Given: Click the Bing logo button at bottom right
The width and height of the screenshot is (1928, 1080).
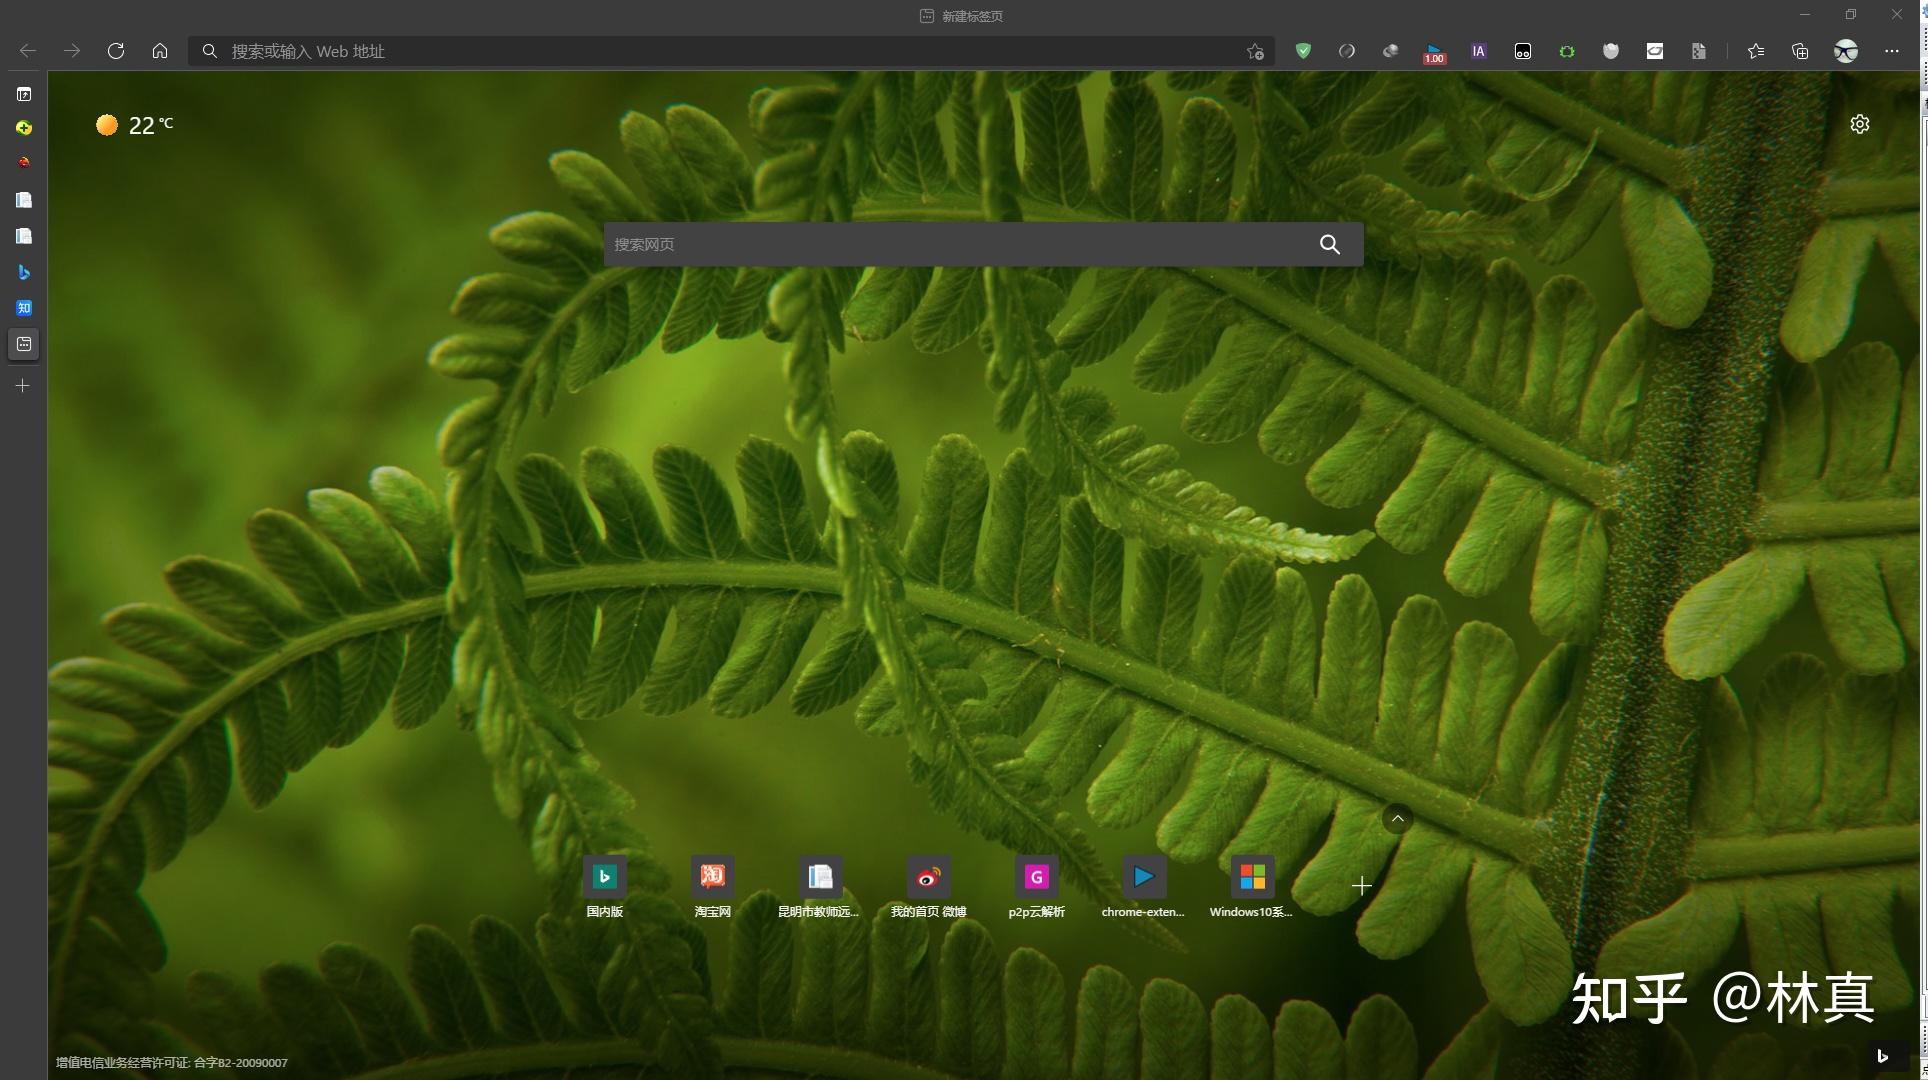Looking at the screenshot, I should [1883, 1056].
